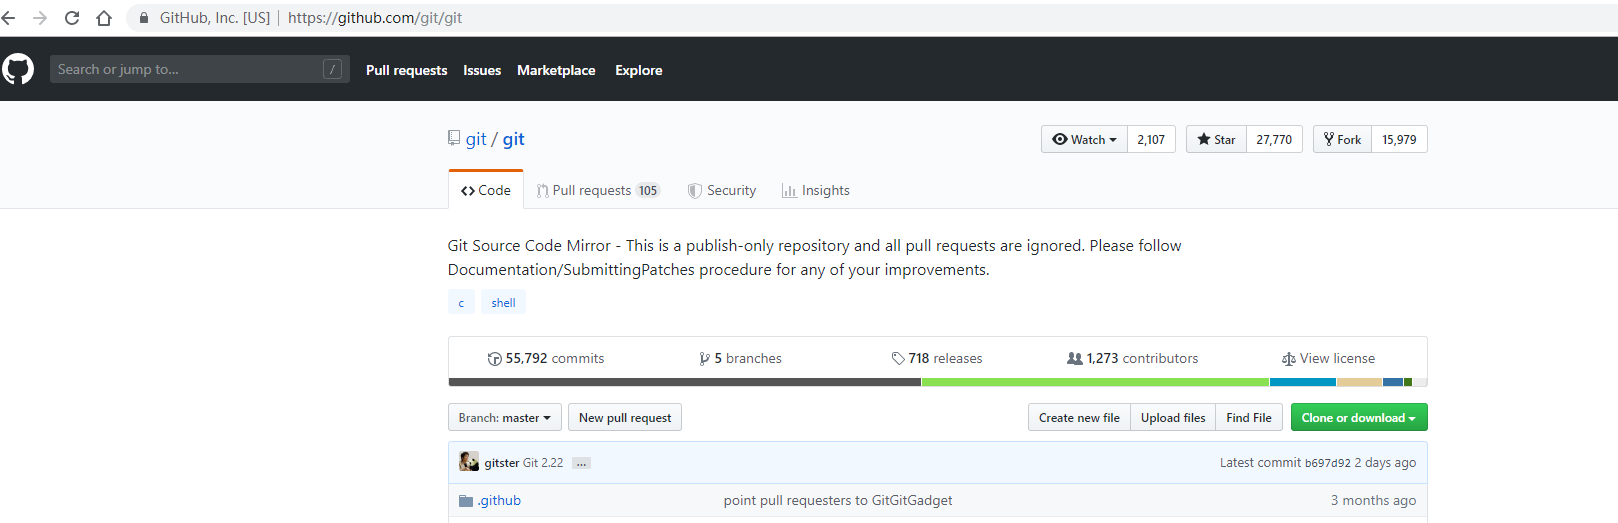Click the contributors people icon
This screenshot has height=523, width=1618.
pos(1075,358)
